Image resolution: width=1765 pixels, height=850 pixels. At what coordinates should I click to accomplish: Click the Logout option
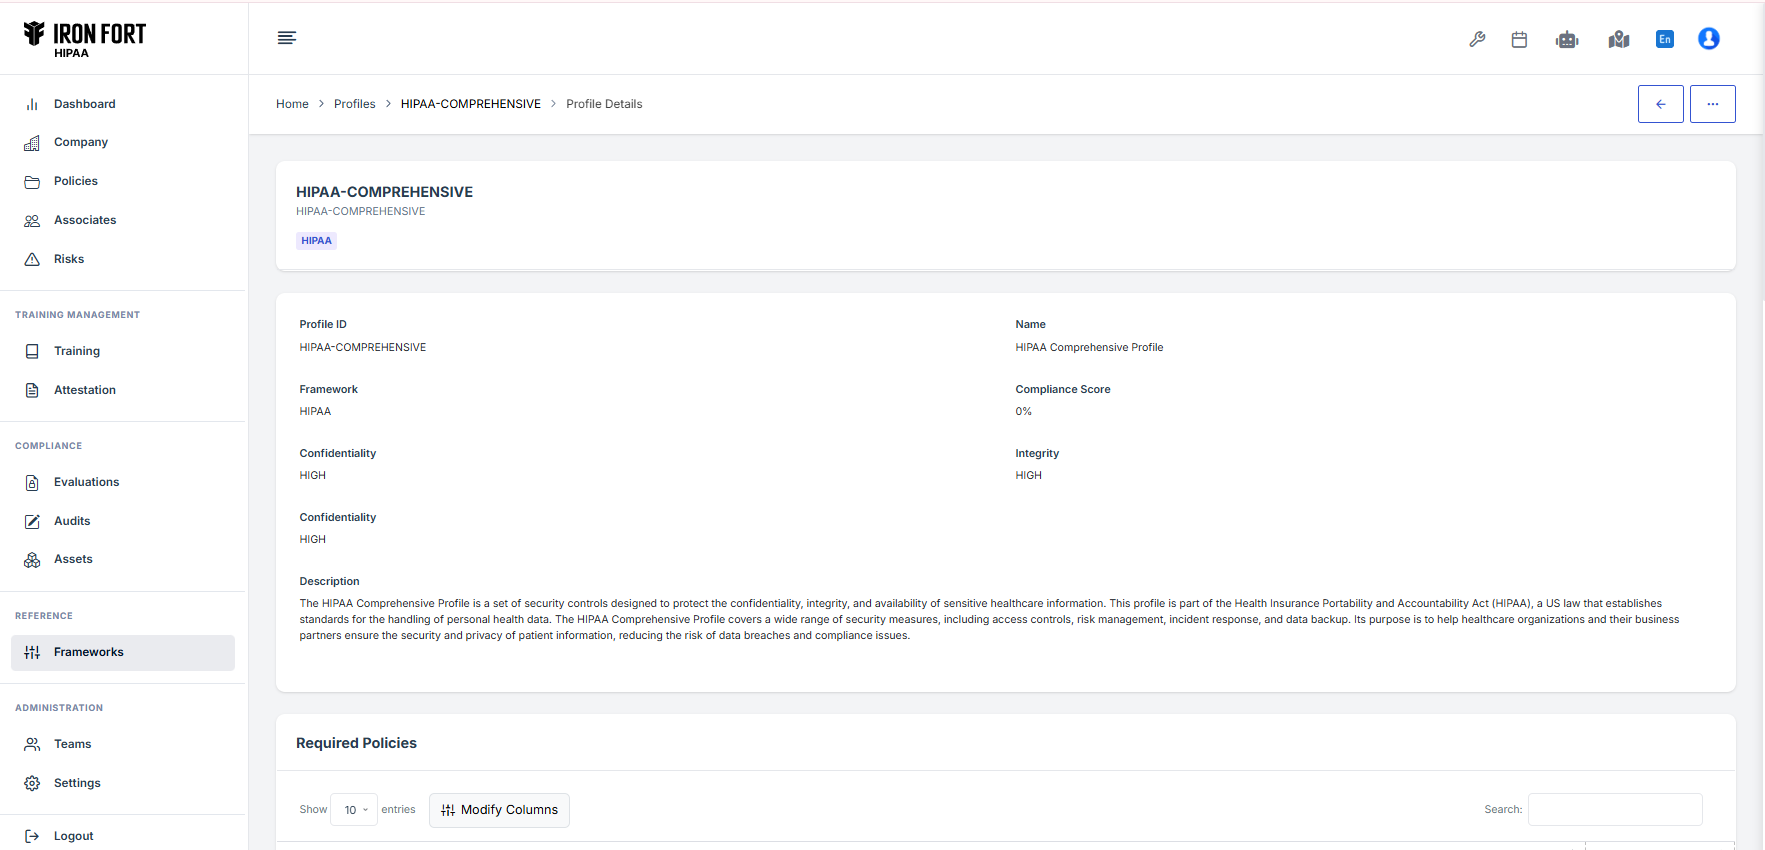click(73, 836)
